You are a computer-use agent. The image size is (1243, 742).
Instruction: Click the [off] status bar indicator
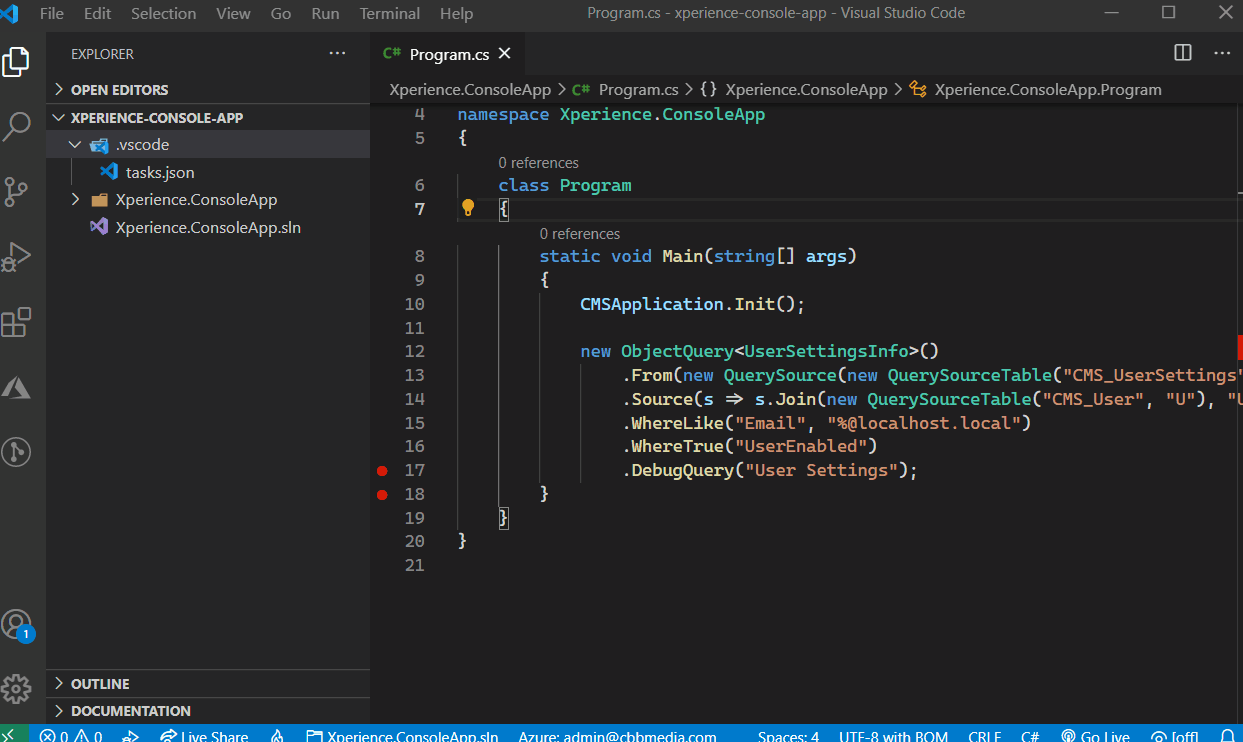tap(1174, 736)
